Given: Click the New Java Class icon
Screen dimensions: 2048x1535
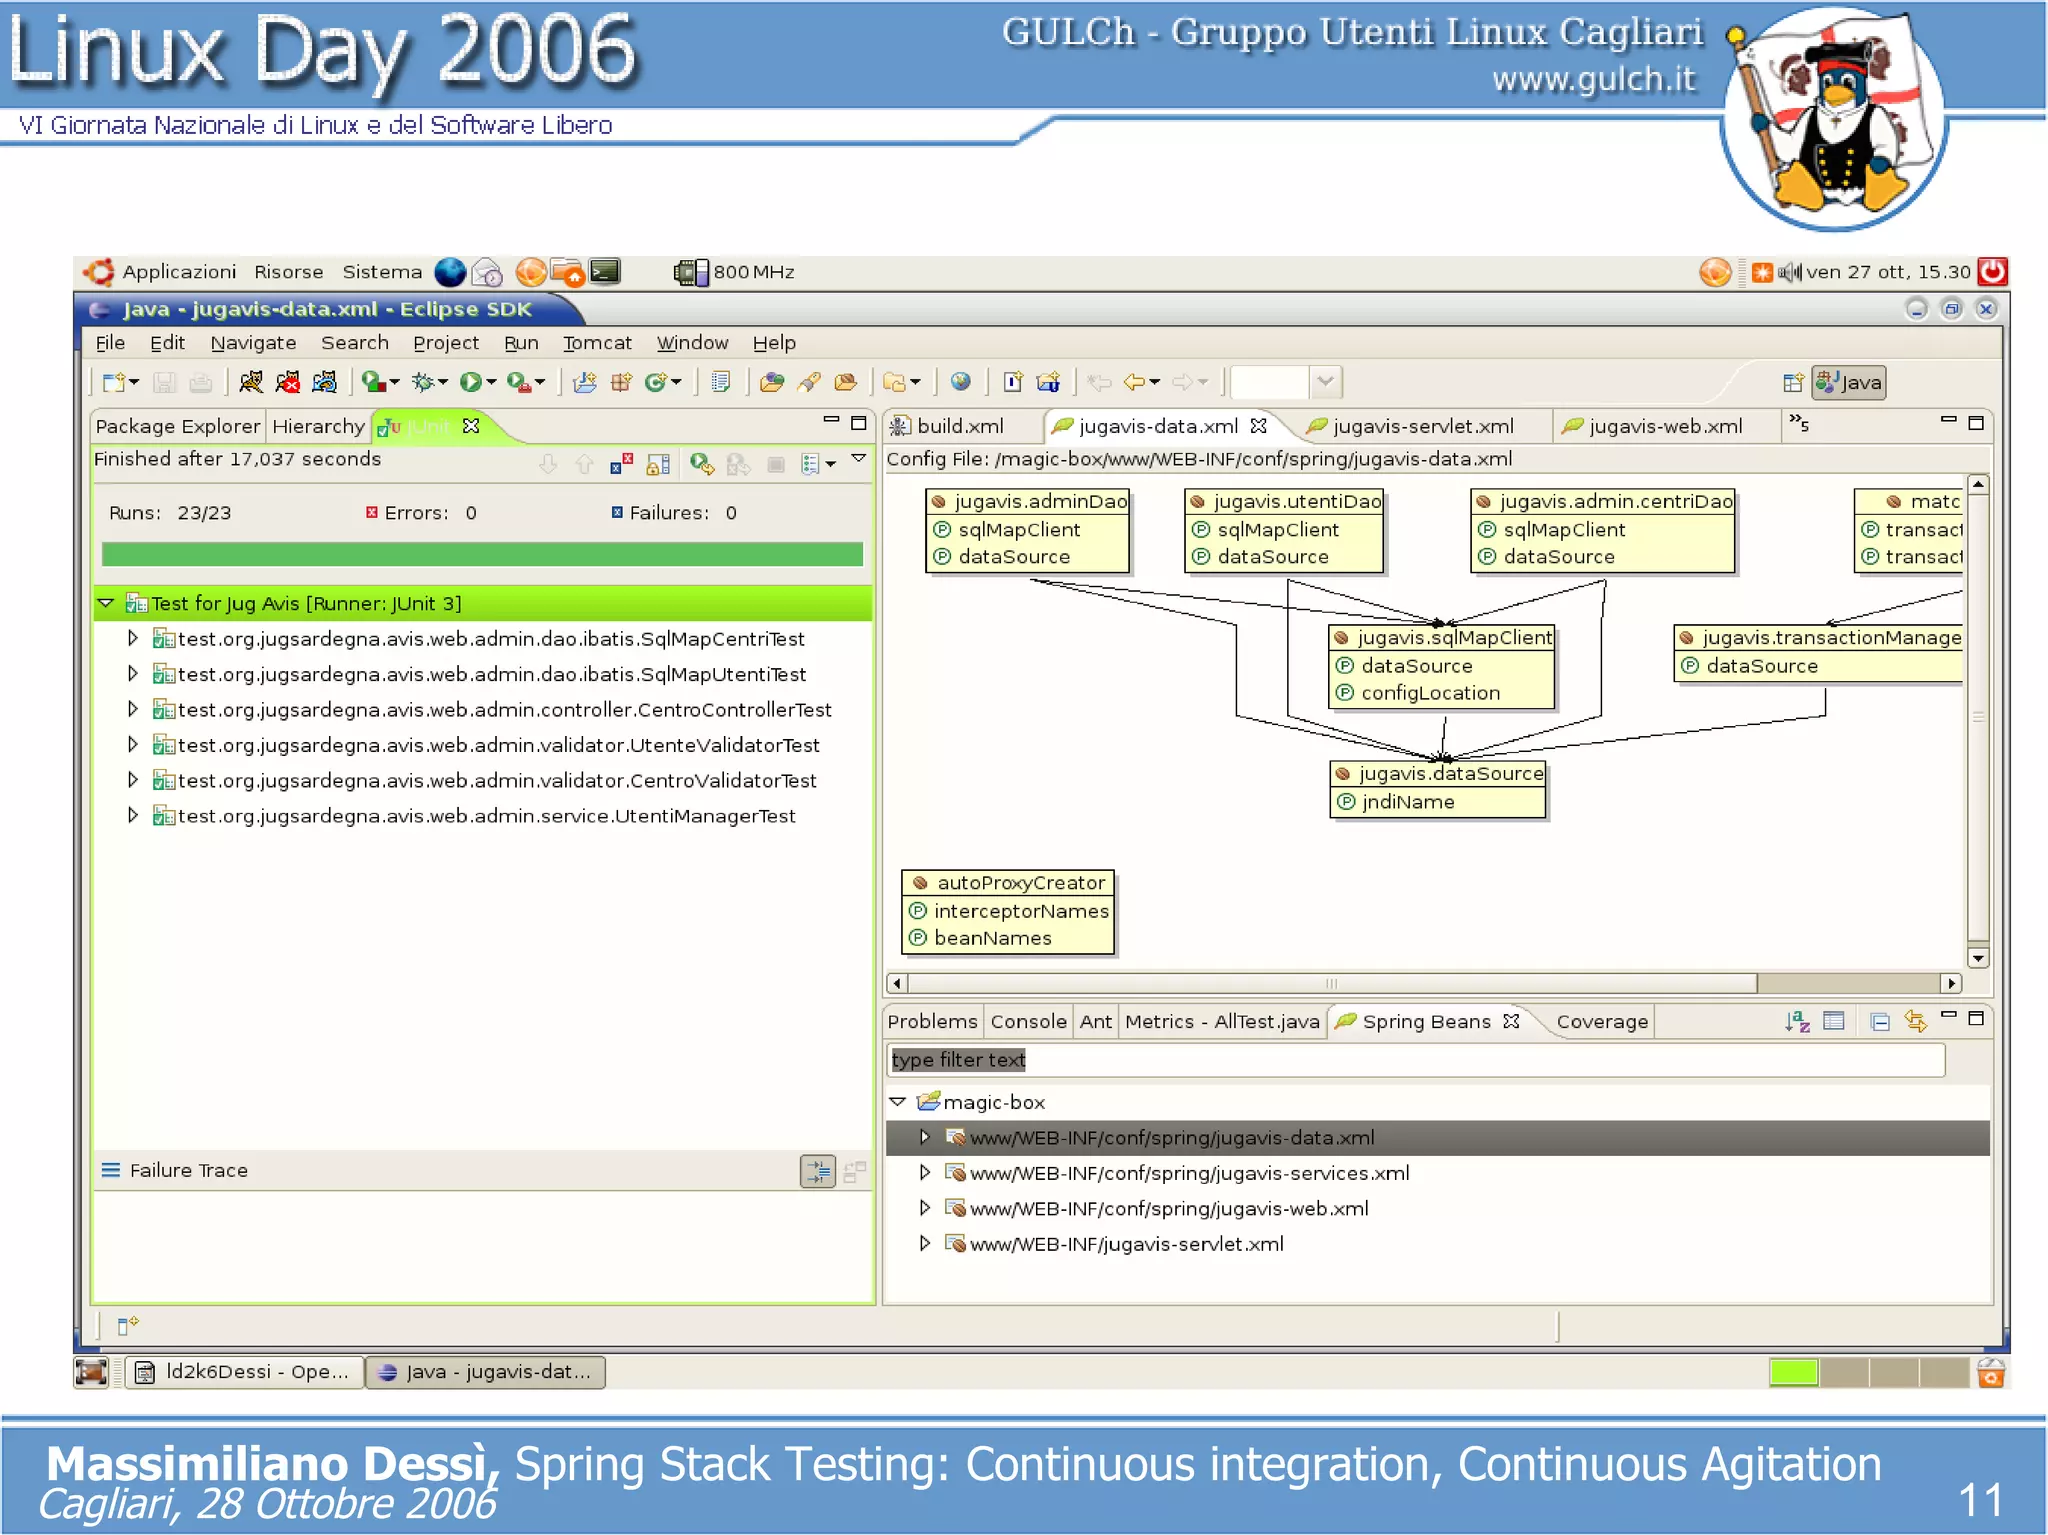Looking at the screenshot, I should coord(656,382).
